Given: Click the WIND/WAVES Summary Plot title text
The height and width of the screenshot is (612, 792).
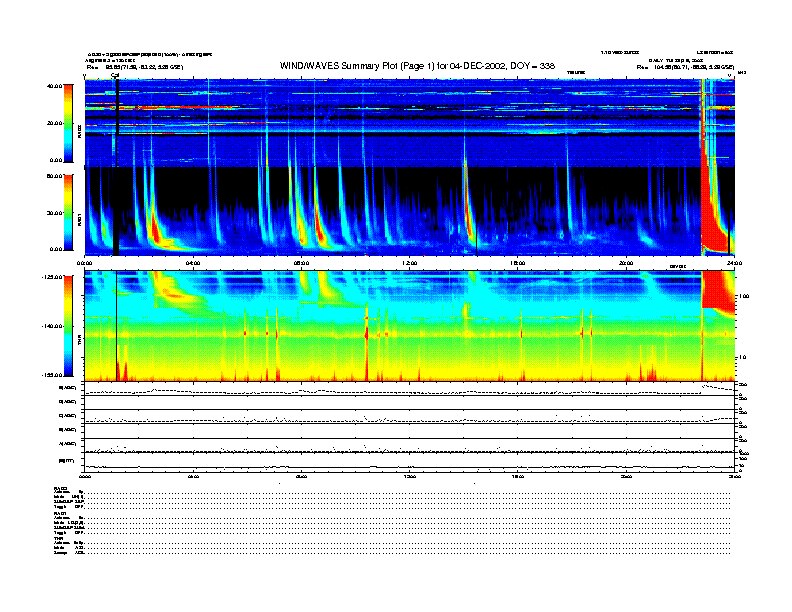Looking at the screenshot, I should coord(417,66).
